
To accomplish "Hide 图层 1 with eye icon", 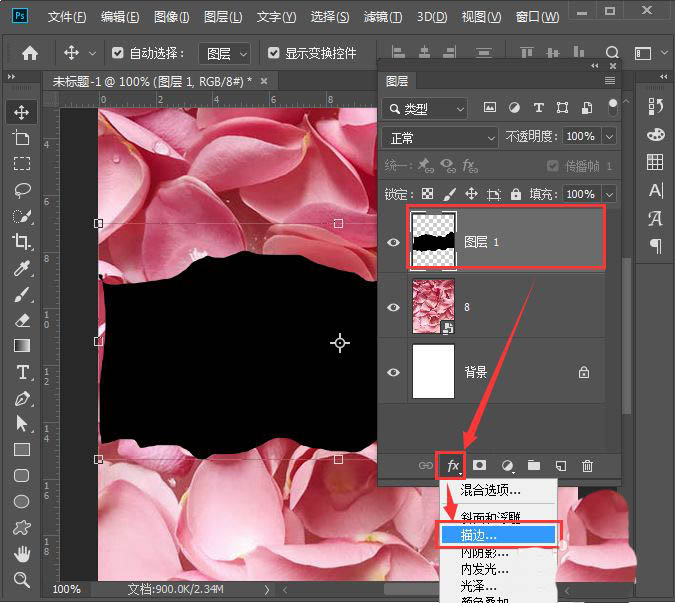I will (393, 242).
